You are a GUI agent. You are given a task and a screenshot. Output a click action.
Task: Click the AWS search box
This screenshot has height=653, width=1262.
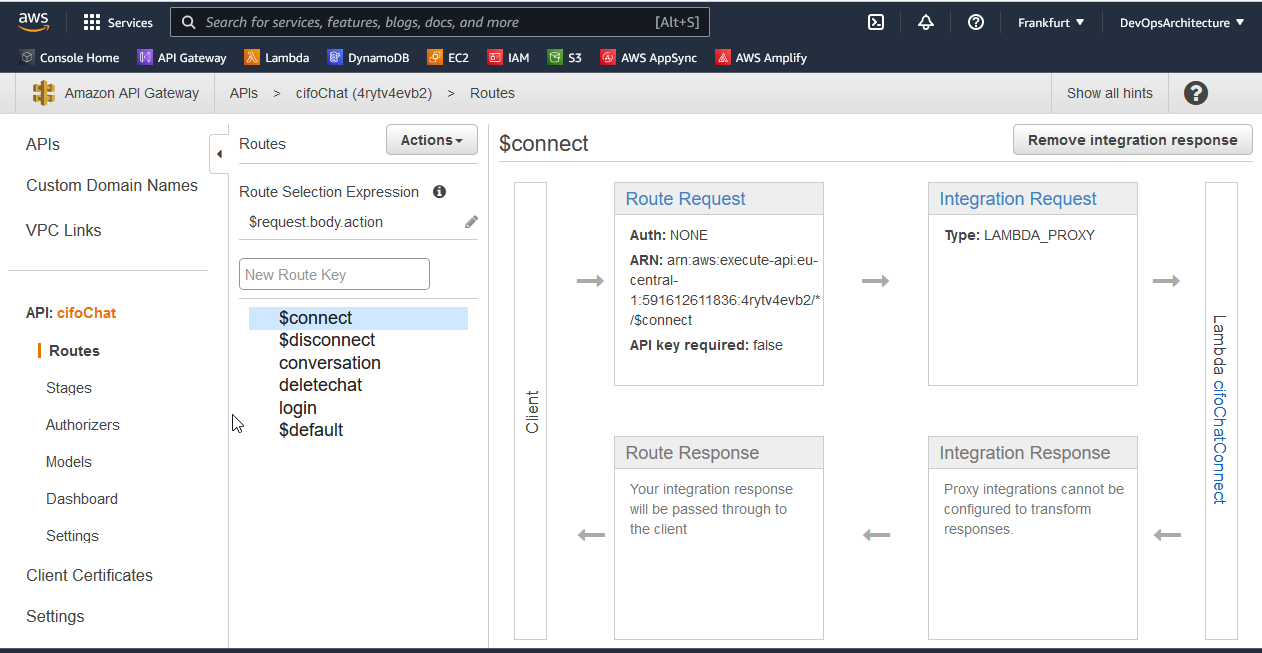tap(440, 22)
